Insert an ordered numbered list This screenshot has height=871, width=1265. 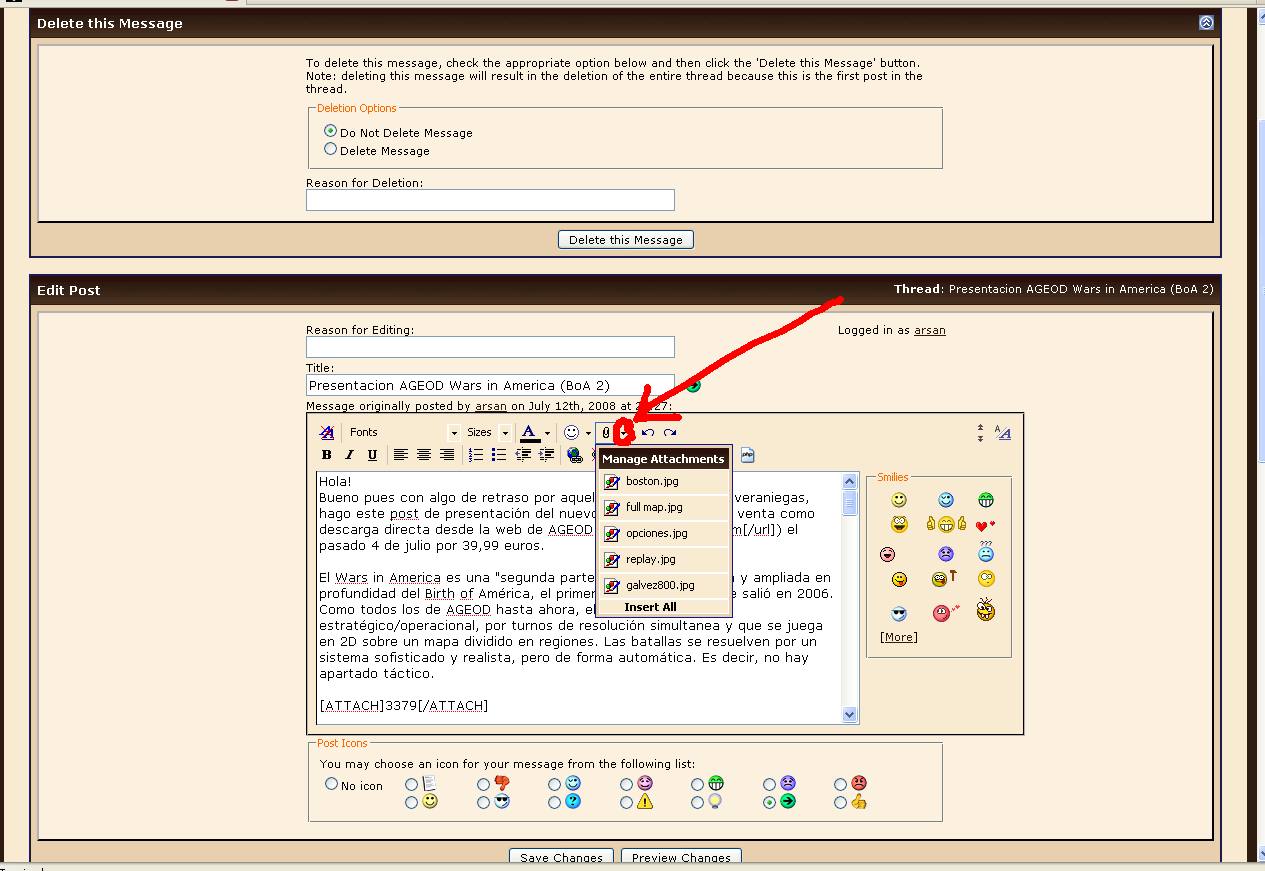[476, 455]
